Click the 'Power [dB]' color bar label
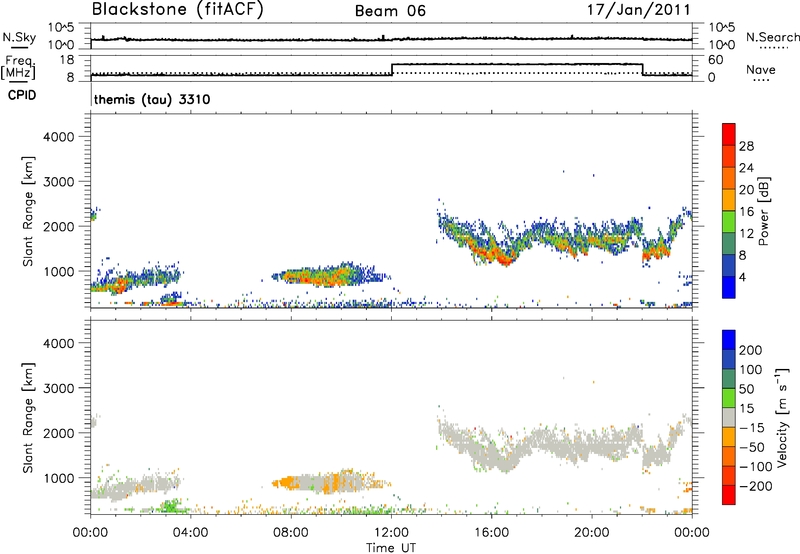 (763, 211)
